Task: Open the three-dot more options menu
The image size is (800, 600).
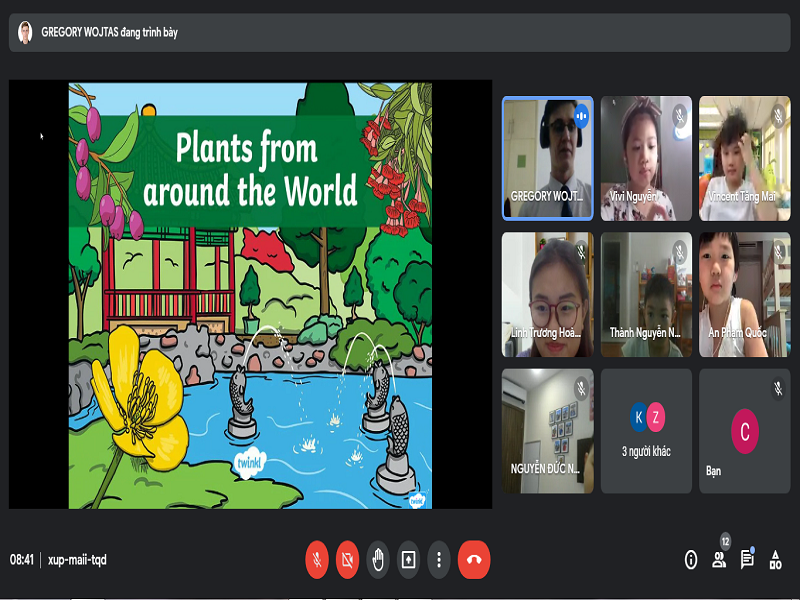Action: coord(438,560)
